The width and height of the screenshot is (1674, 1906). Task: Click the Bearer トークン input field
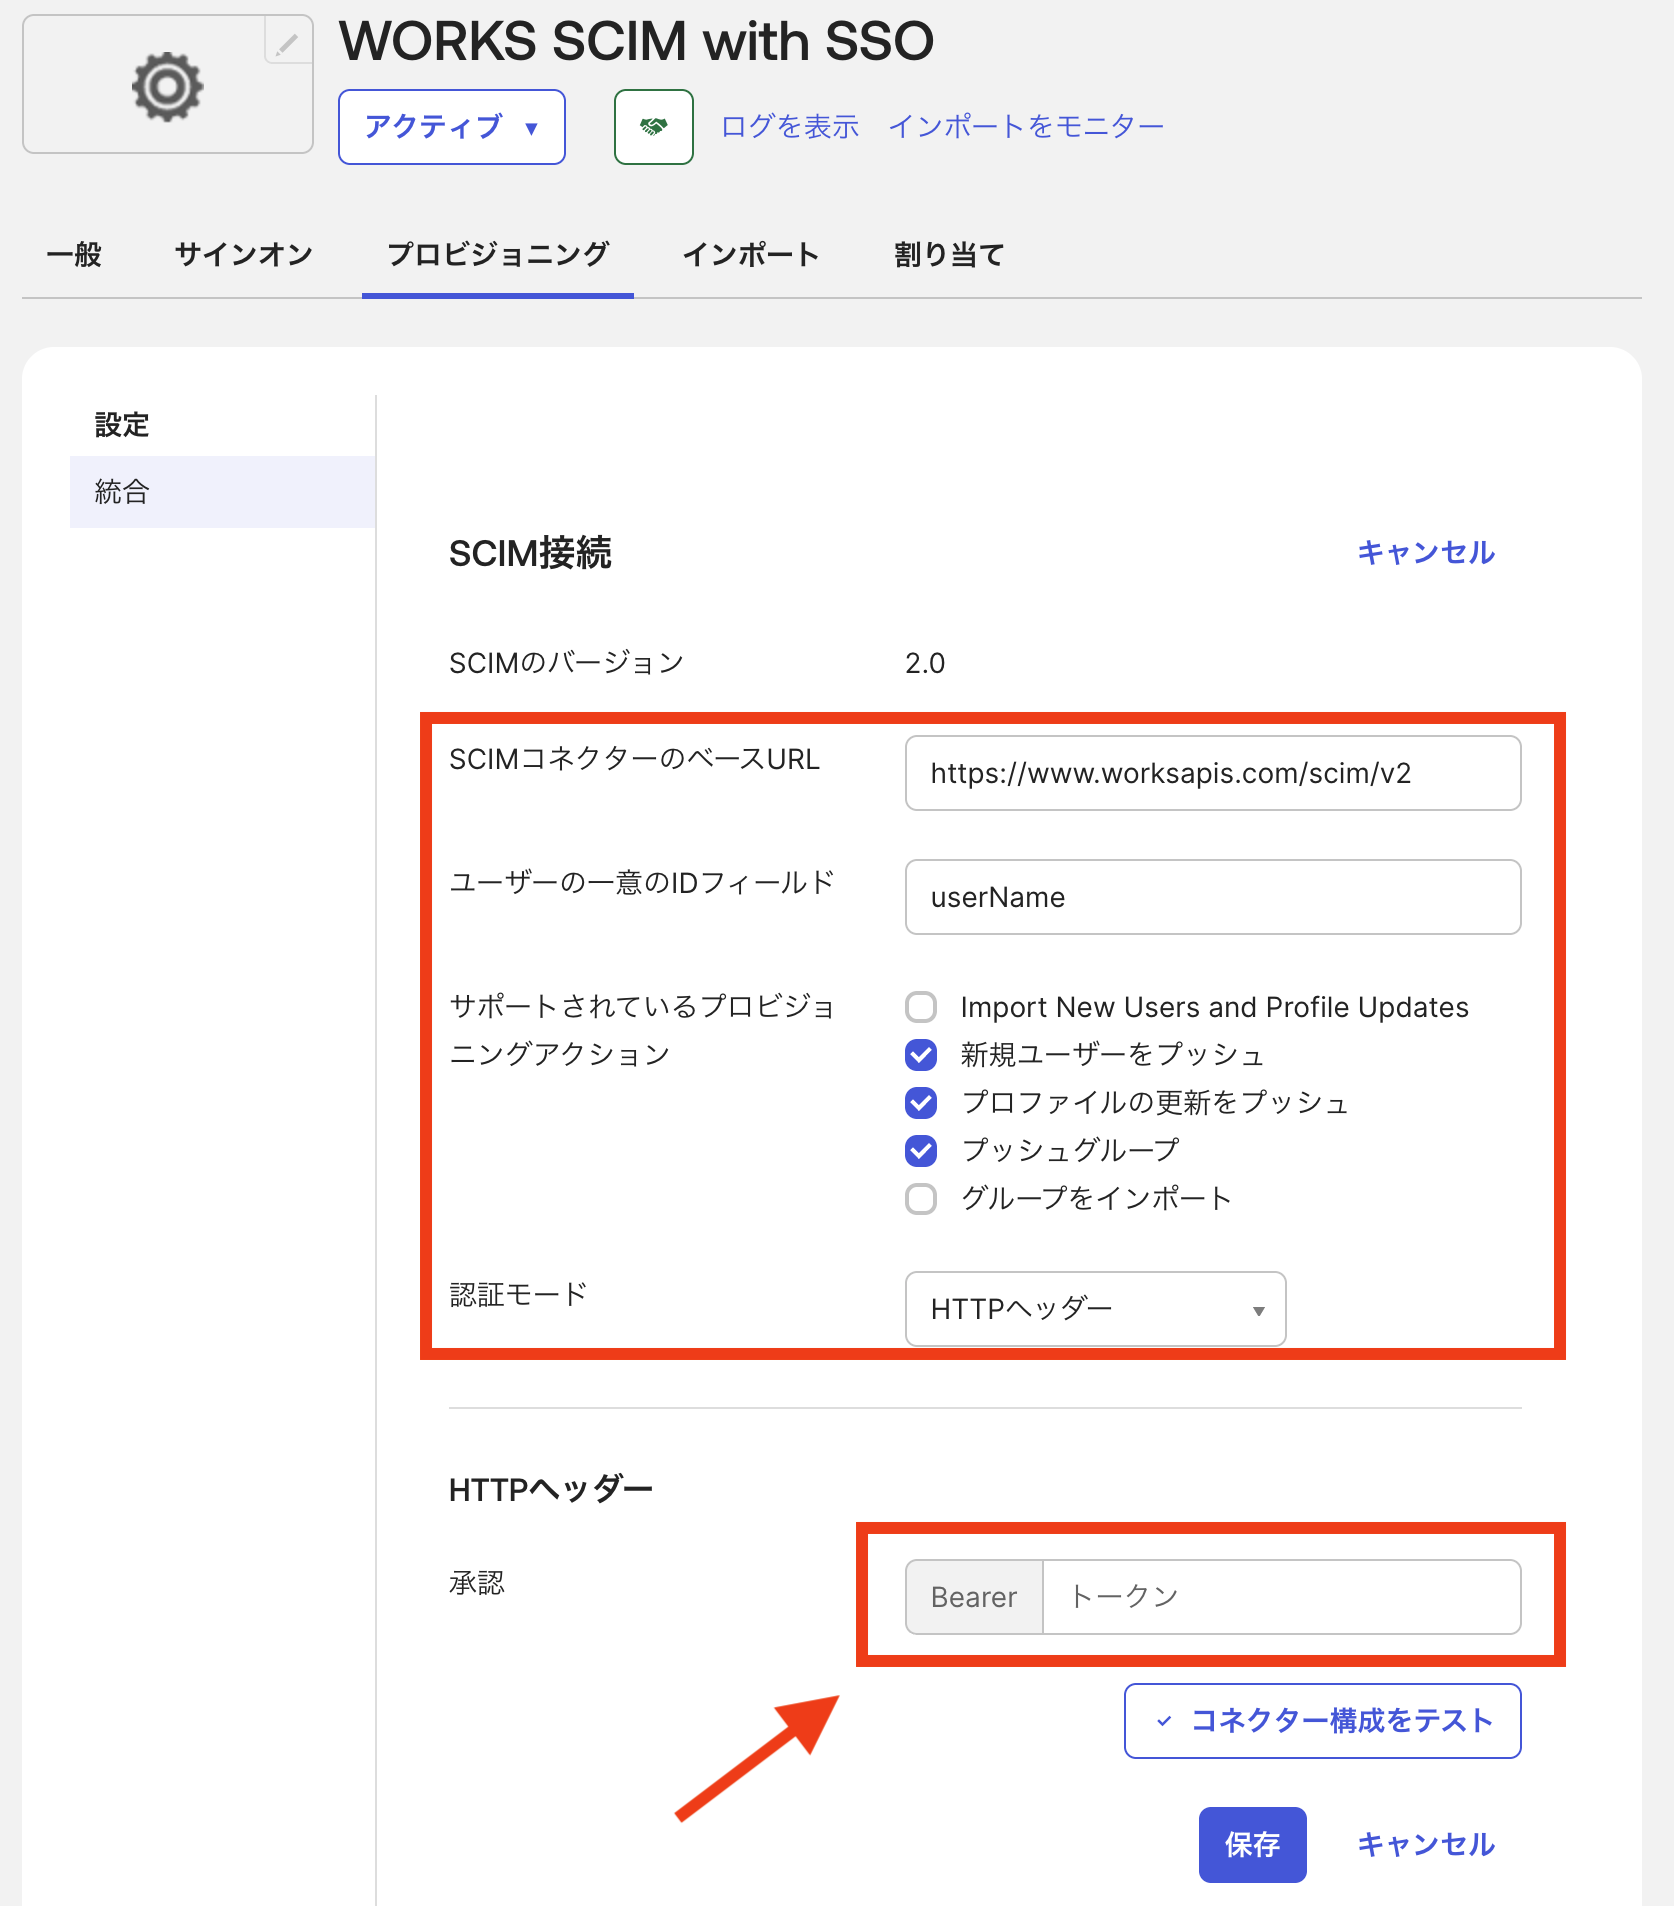(x=1282, y=1597)
